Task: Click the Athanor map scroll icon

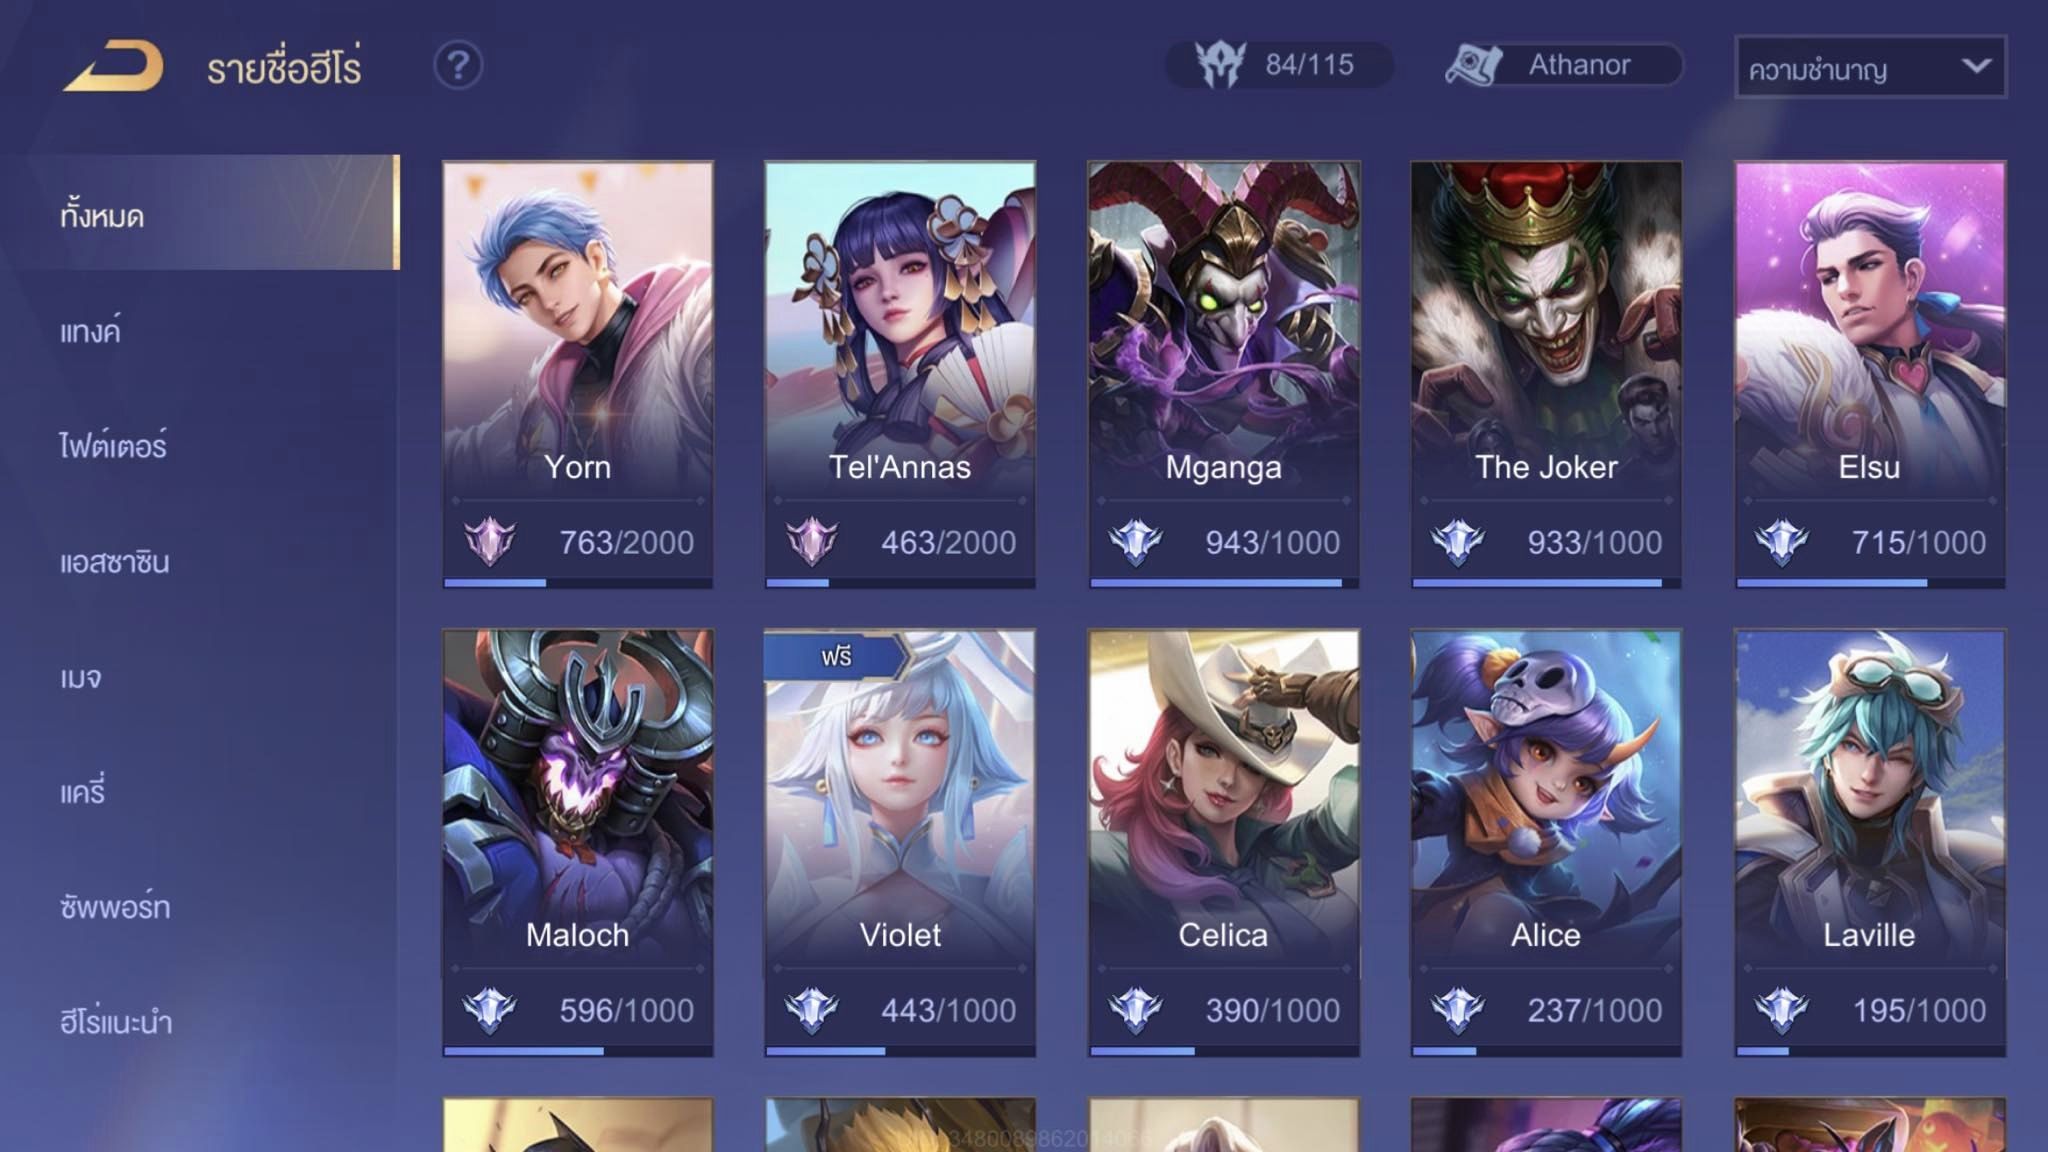Action: pos(1473,65)
